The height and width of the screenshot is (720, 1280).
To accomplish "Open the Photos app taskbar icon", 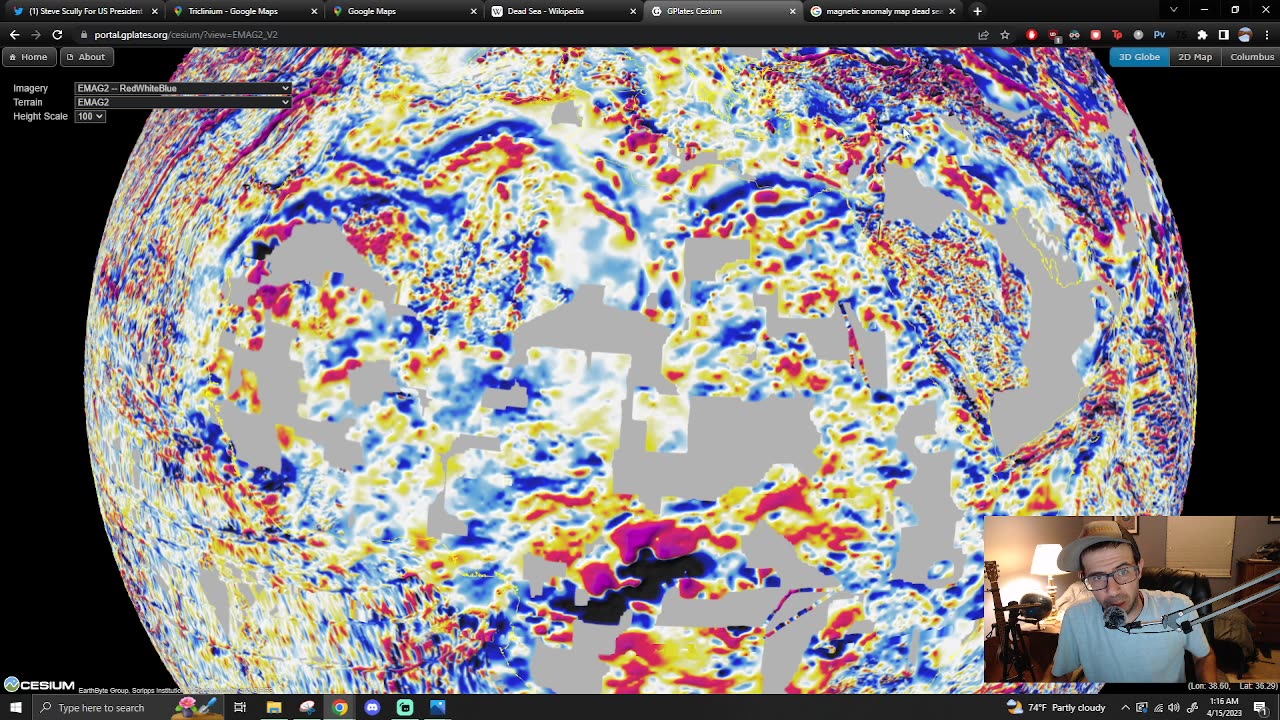I will (438, 708).
